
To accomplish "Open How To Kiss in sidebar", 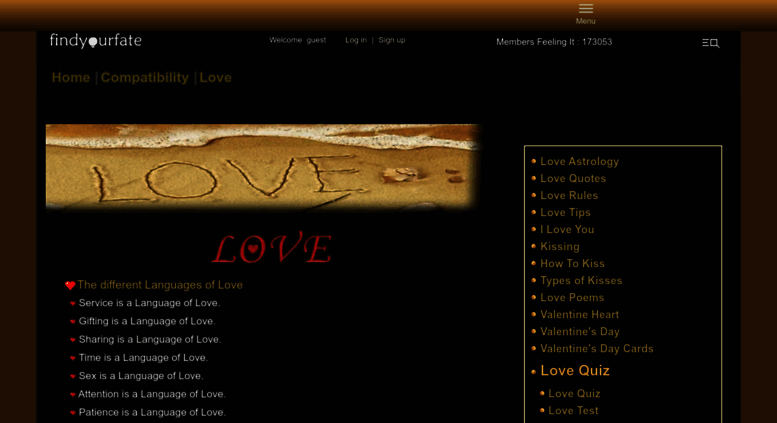I will coord(572,264).
